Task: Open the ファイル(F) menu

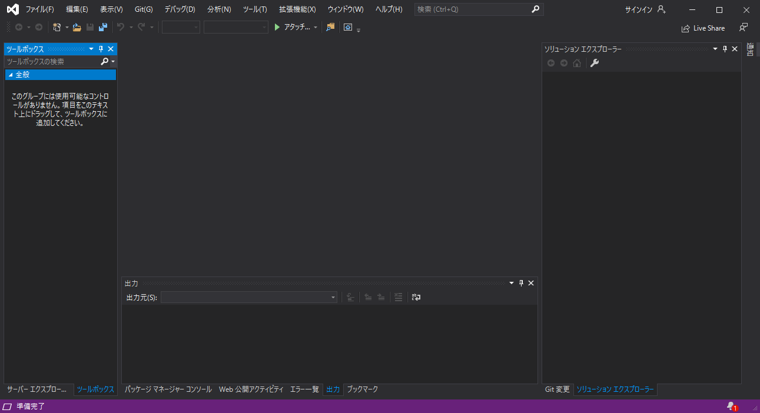Action: pos(40,9)
